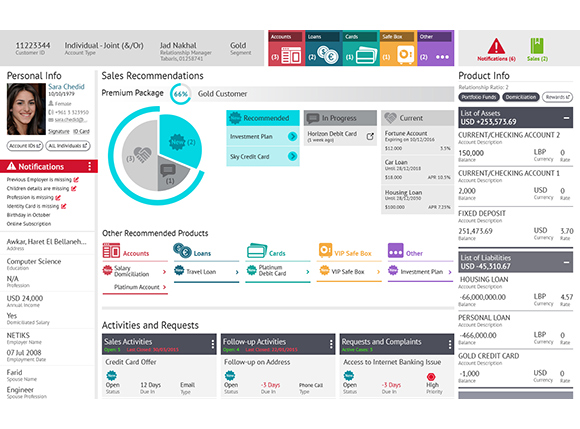Click Cards icon under Other Recommended Products
Viewport: 580px width, 429px height.
coord(256,250)
